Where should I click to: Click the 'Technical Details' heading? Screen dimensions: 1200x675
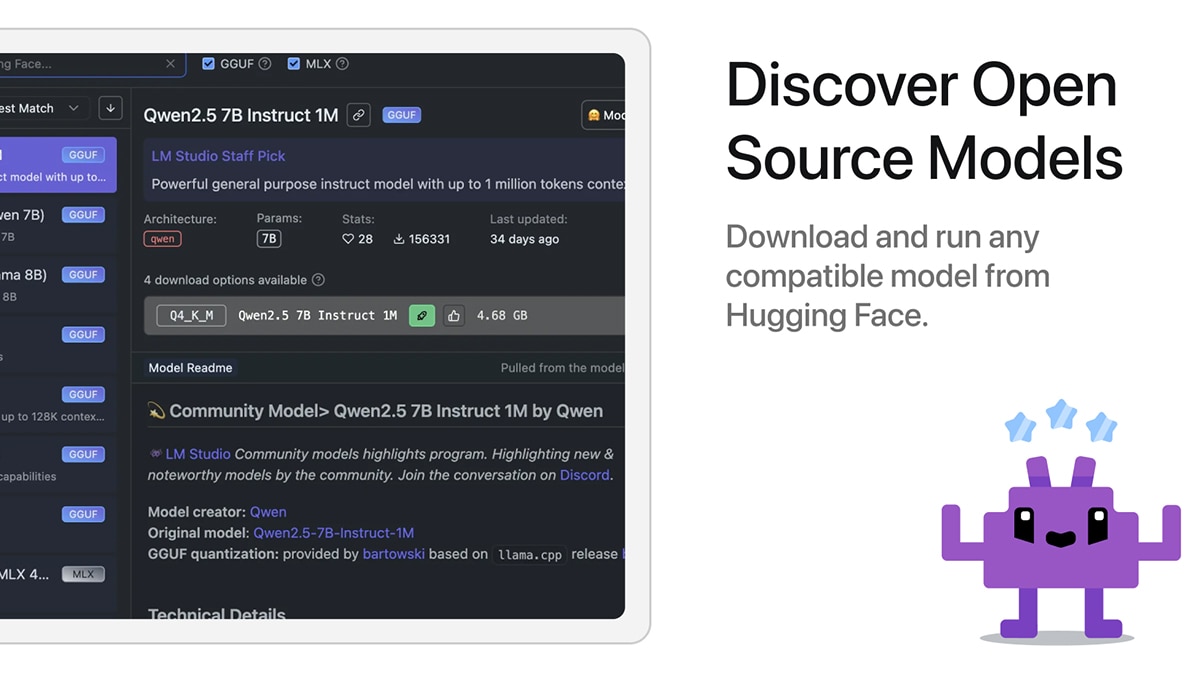point(217,613)
